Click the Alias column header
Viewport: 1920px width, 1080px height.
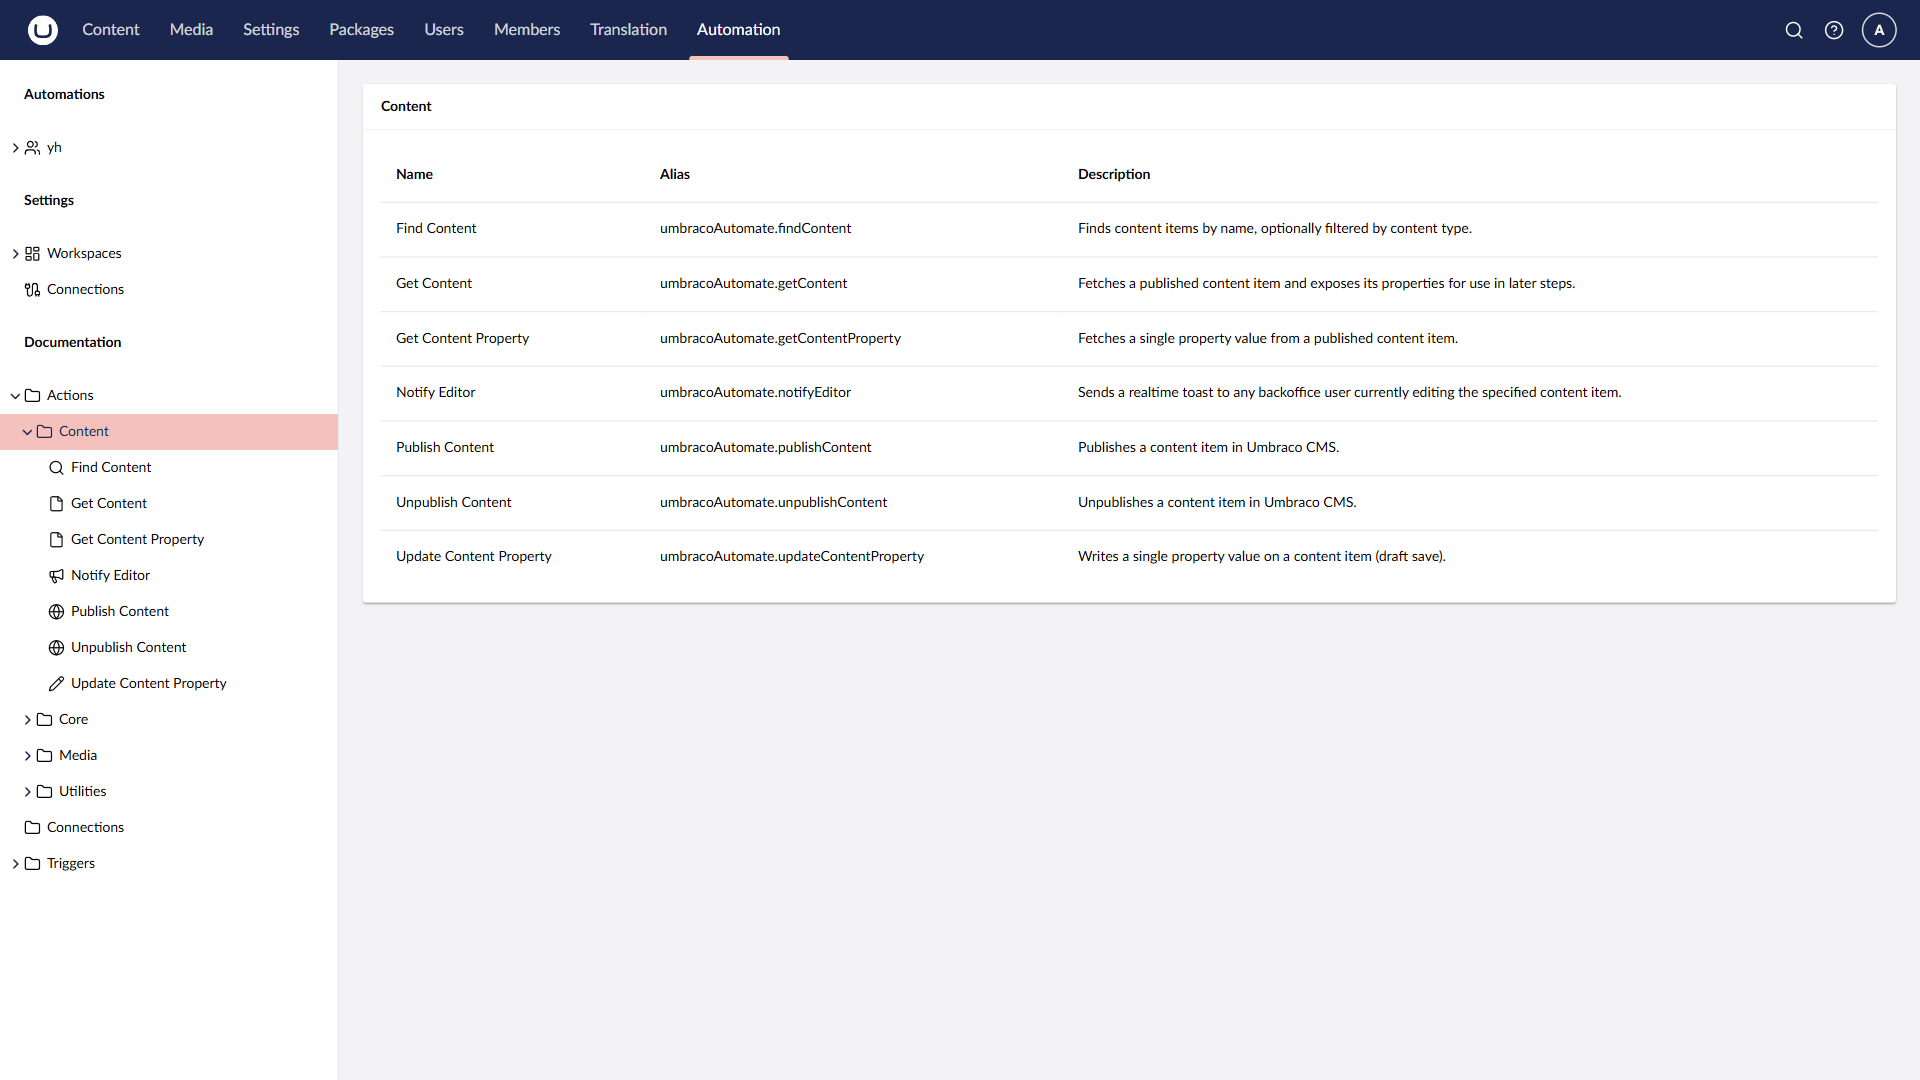click(675, 175)
